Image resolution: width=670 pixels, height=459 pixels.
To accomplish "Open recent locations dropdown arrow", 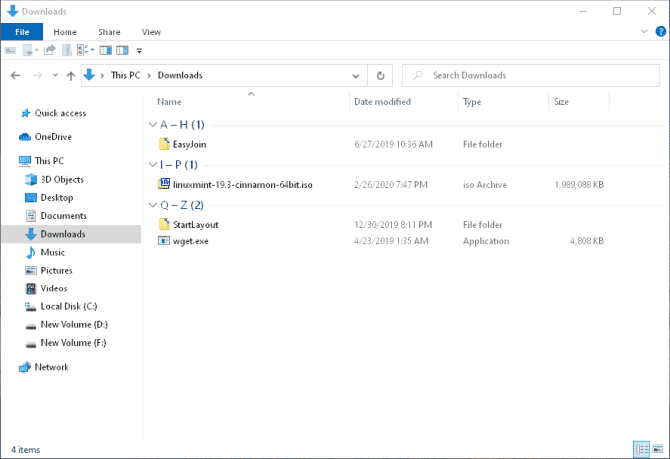I will tap(56, 76).
